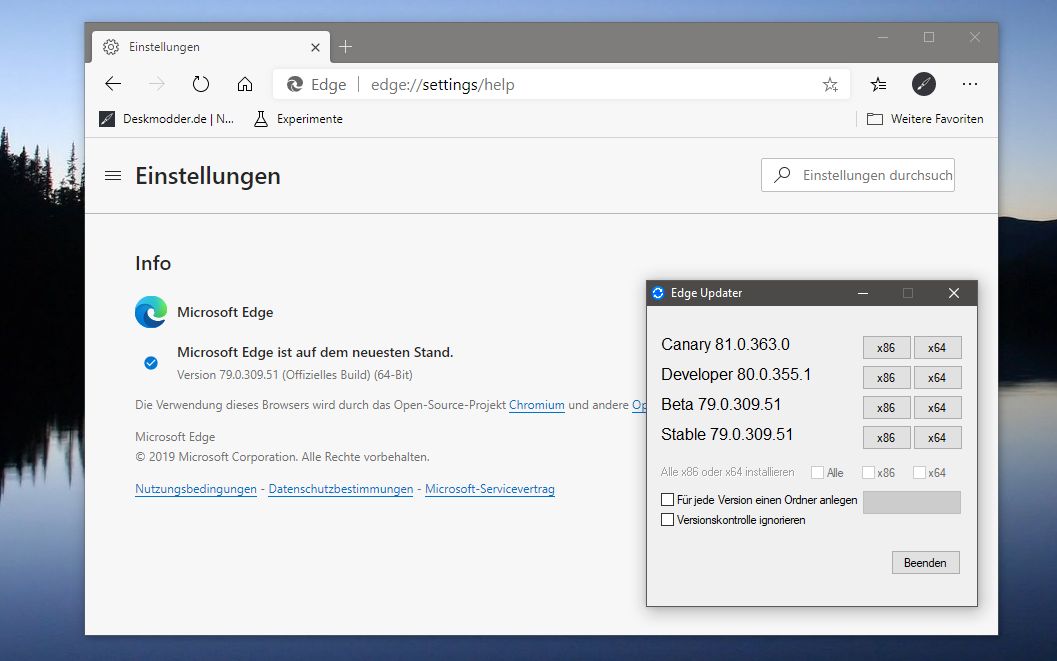Open the Microsoft-Servicevertrag link
Viewport: 1057px width, 661px height.
point(489,489)
